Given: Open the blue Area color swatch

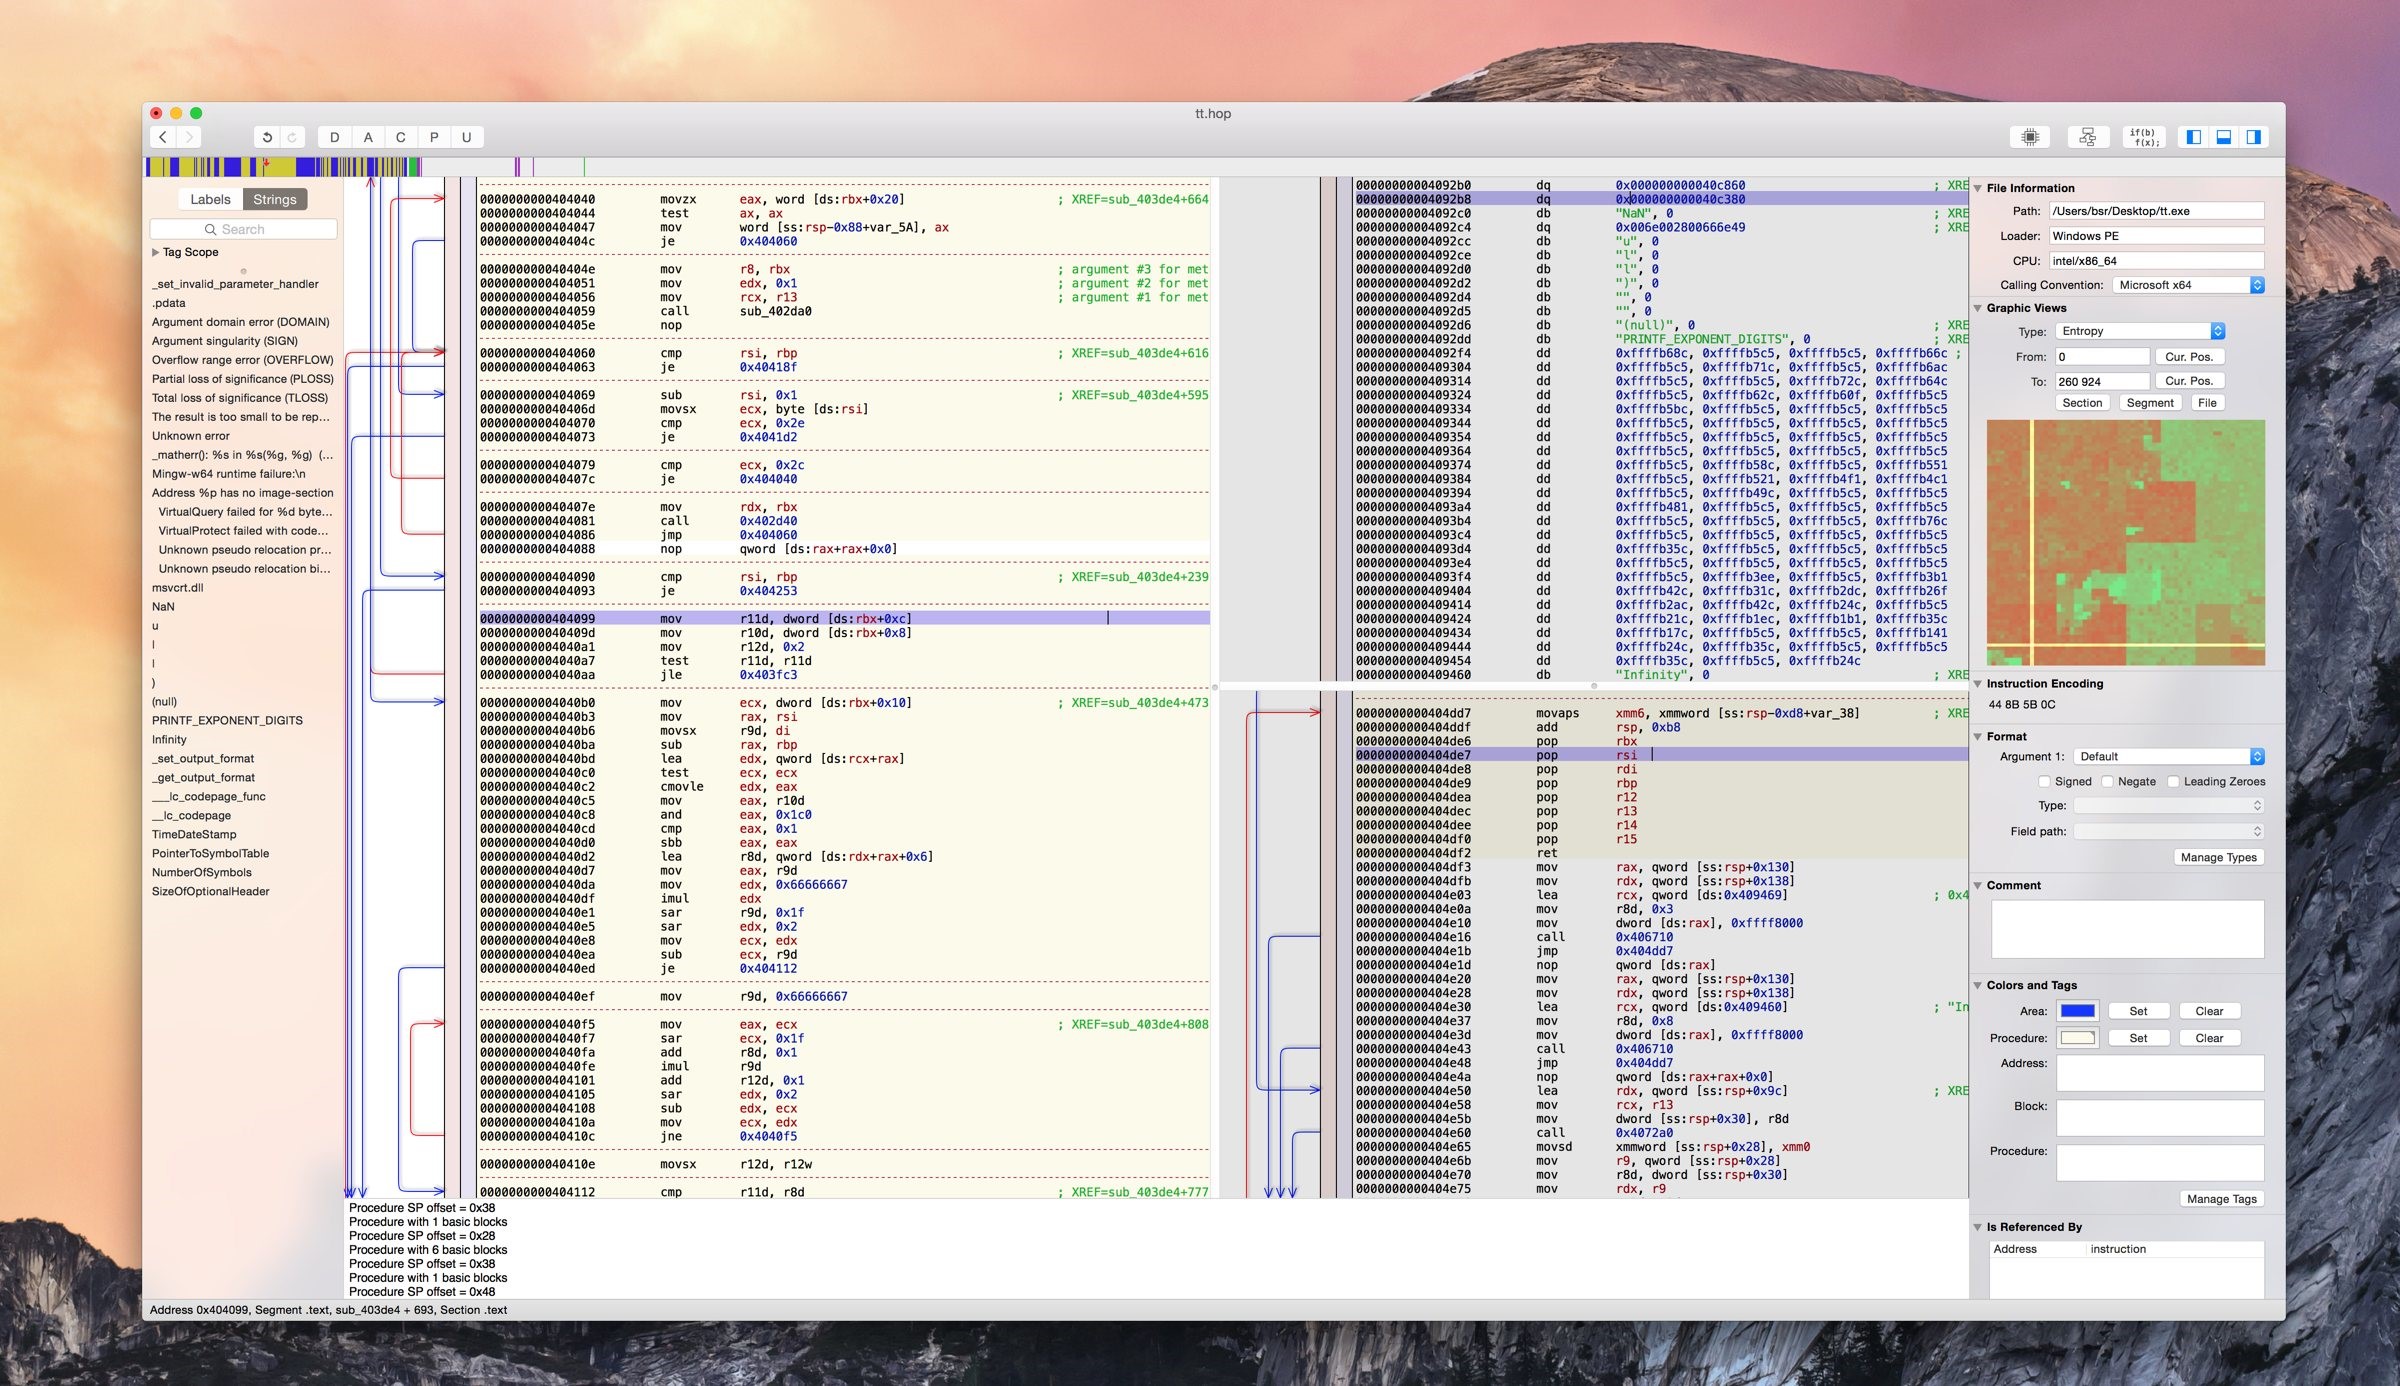Looking at the screenshot, I should [x=2077, y=1011].
